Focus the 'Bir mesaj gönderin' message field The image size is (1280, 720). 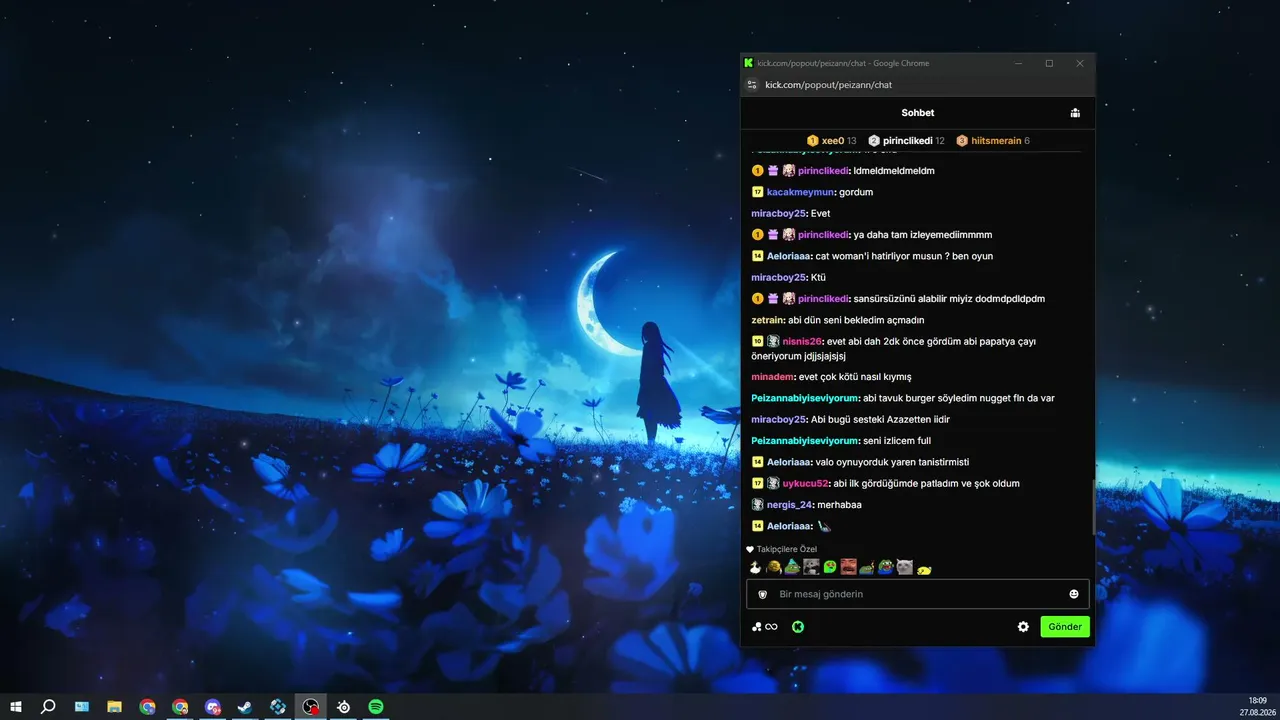(x=917, y=594)
